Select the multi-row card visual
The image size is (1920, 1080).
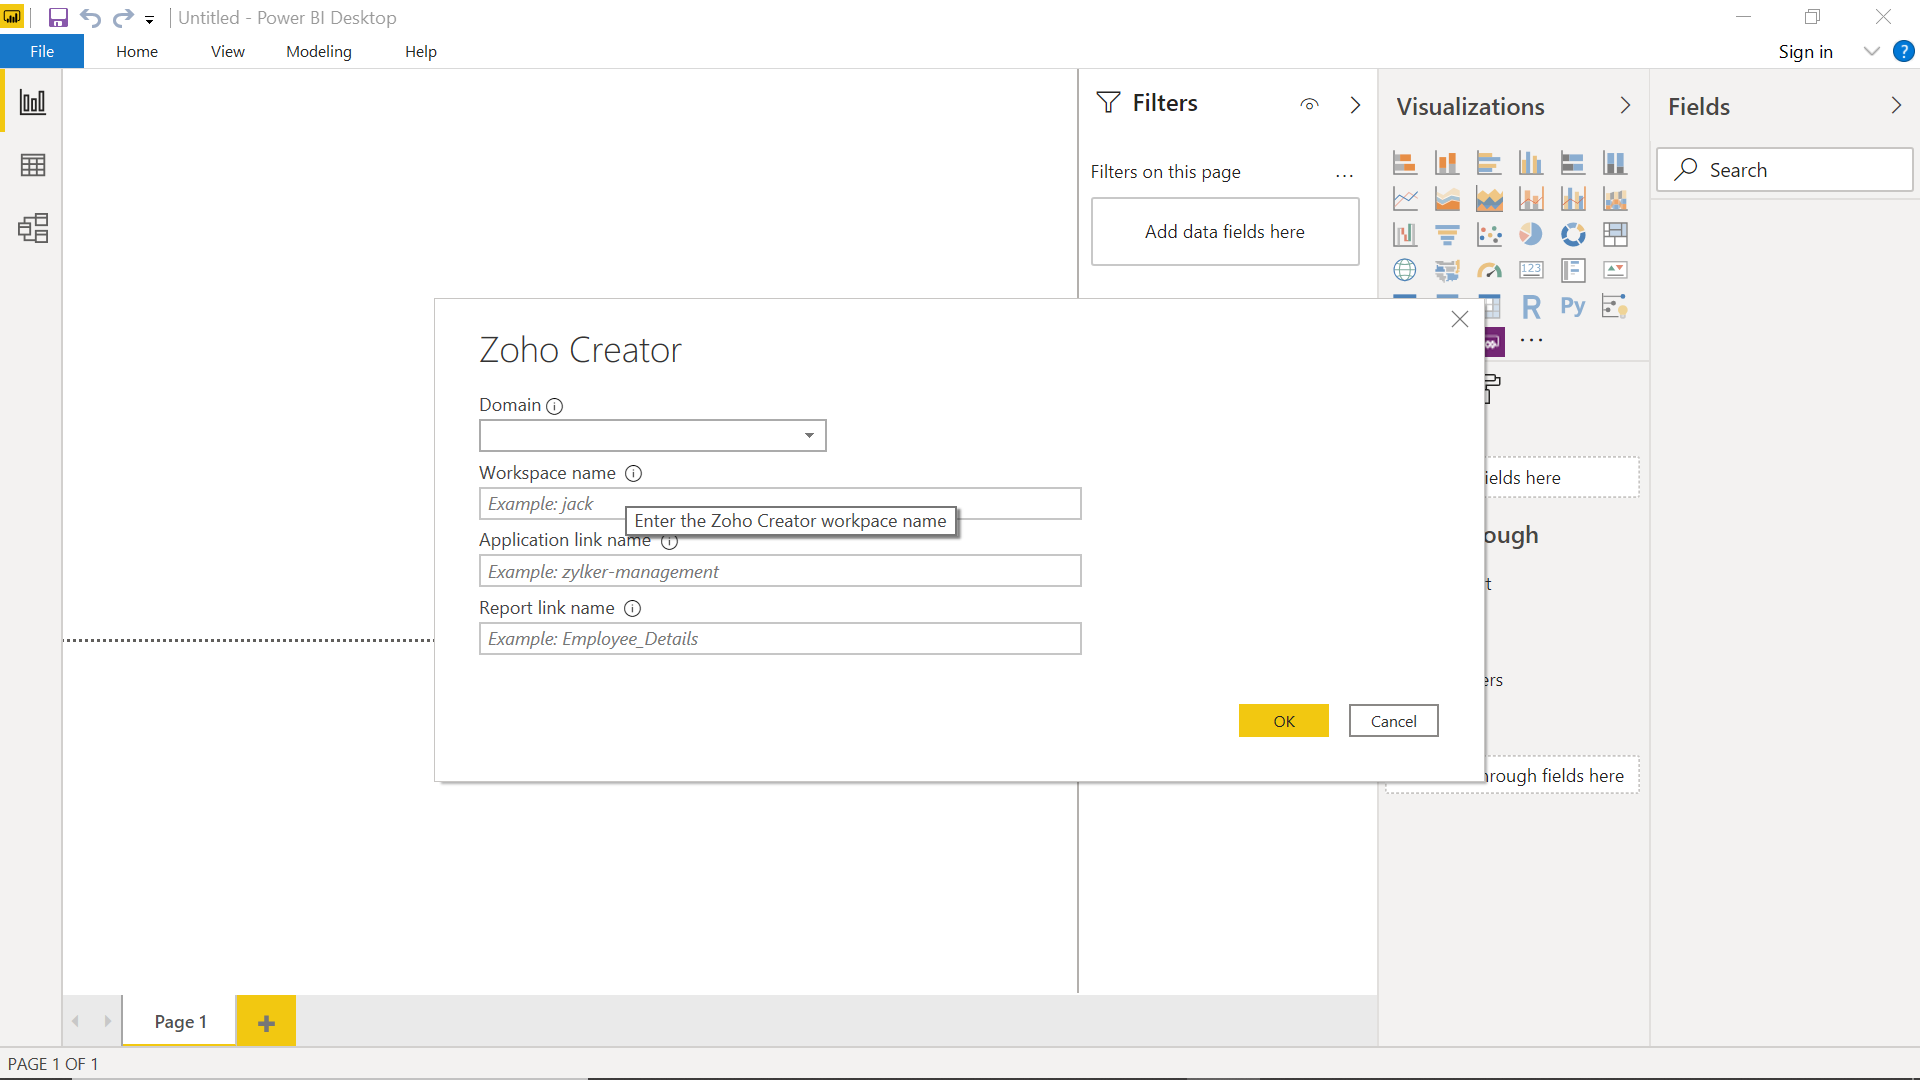(1573, 270)
